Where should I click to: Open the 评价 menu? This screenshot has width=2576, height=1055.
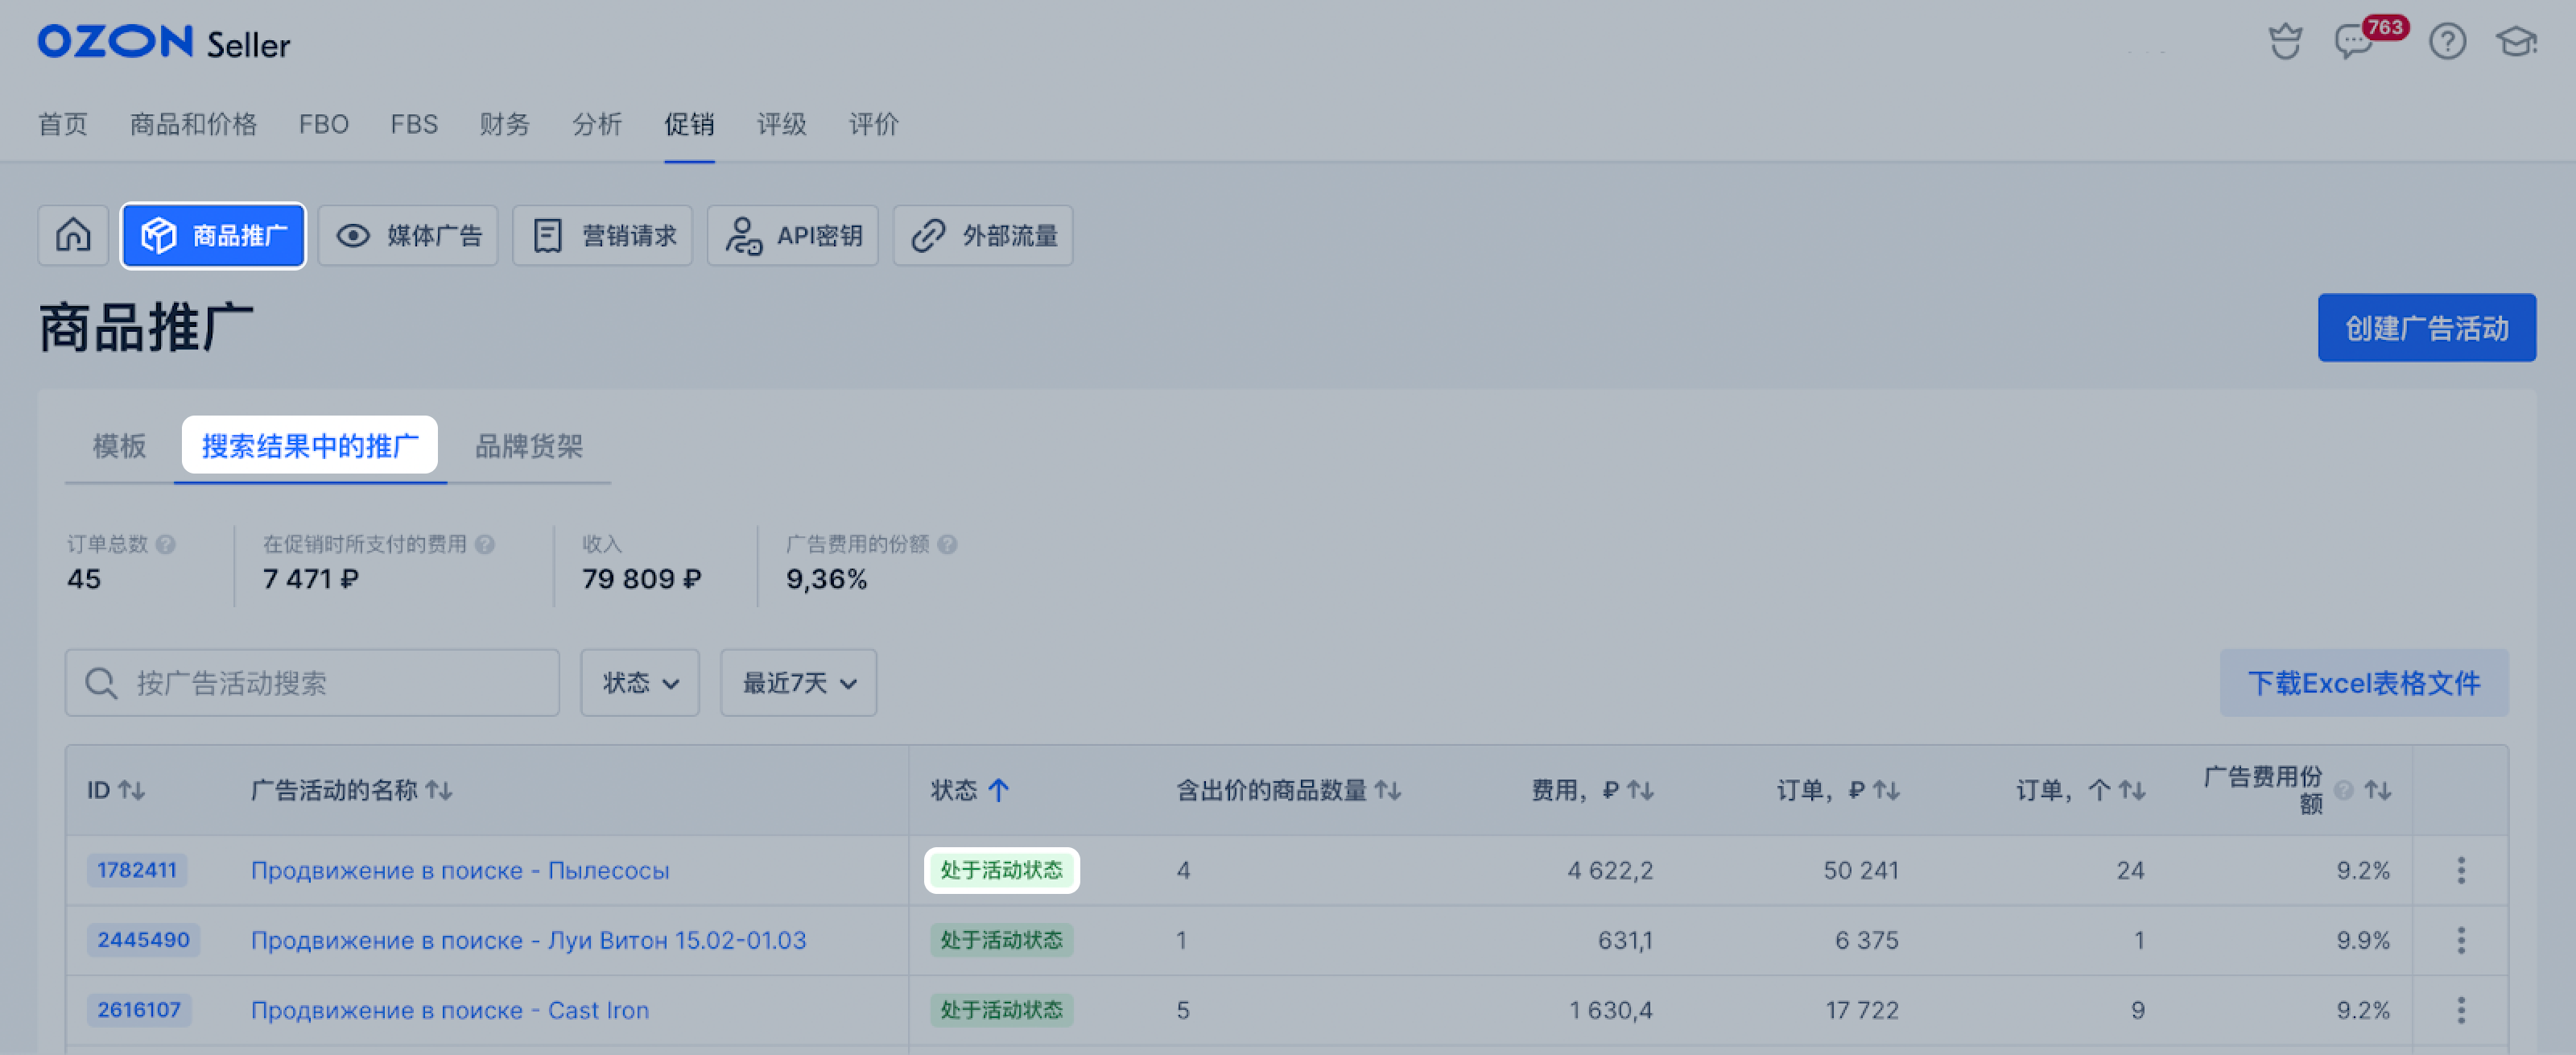click(x=873, y=124)
